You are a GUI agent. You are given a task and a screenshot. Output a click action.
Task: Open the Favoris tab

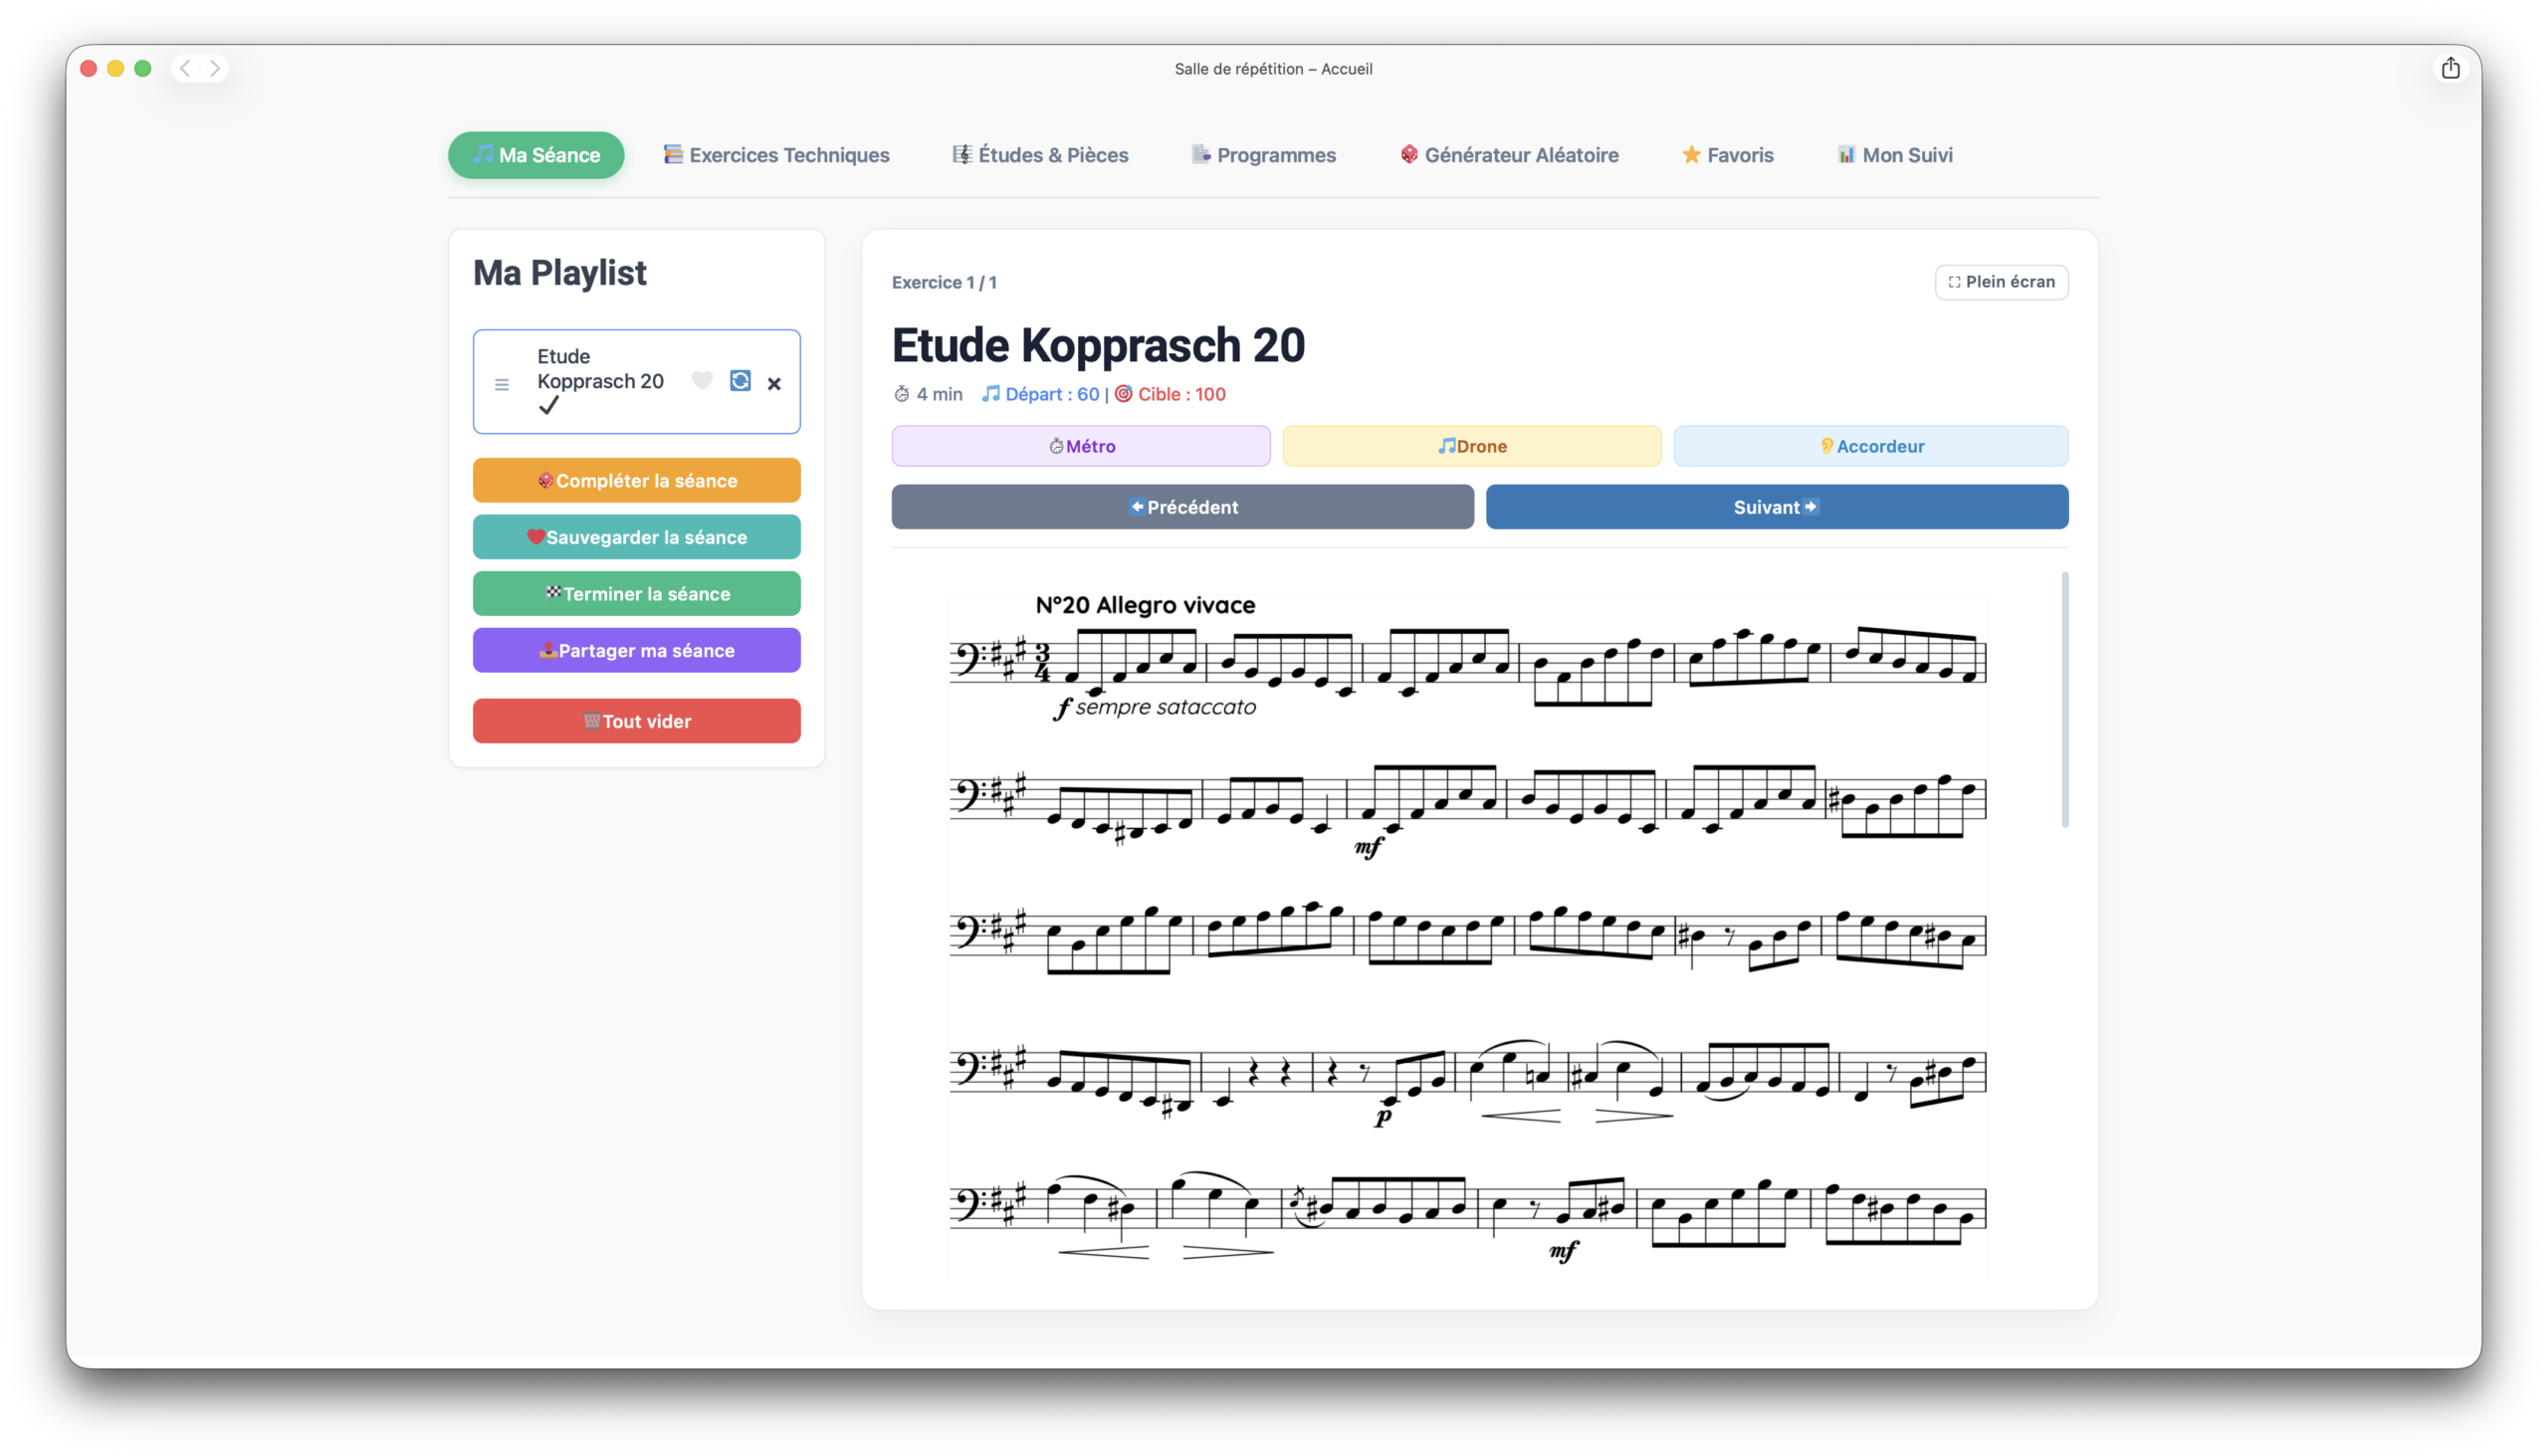(x=1727, y=155)
